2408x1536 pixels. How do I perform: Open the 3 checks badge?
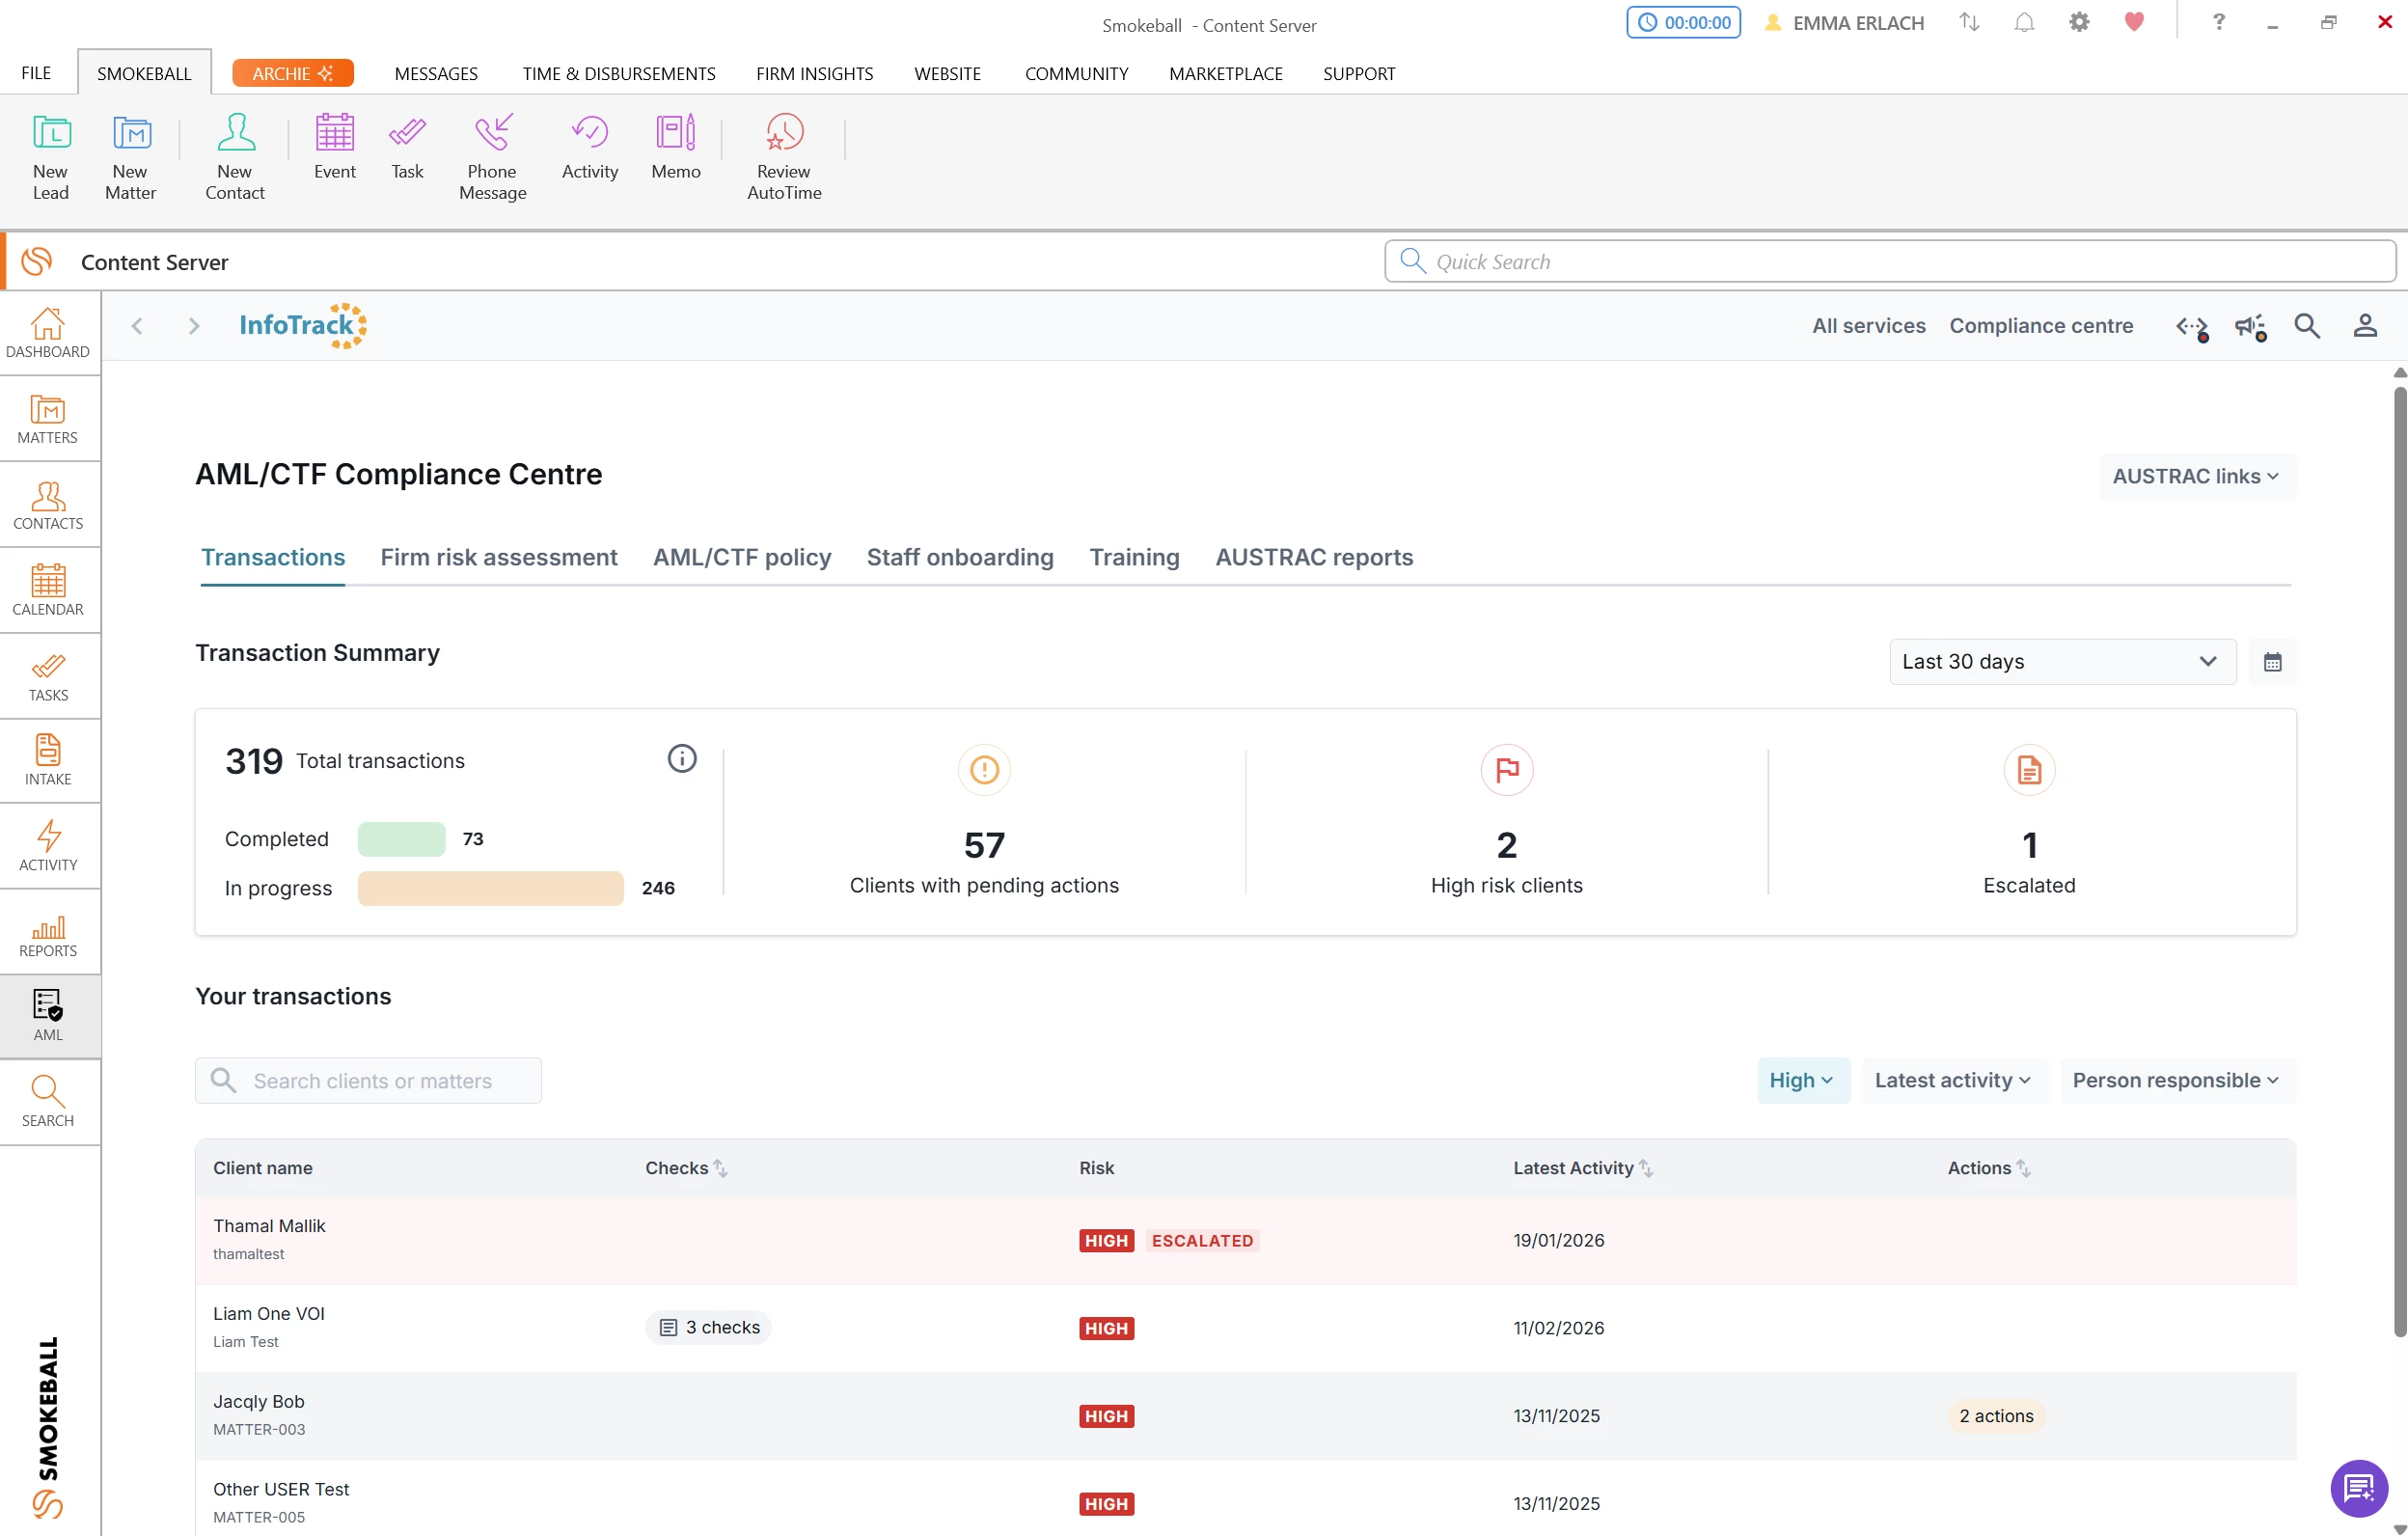click(x=709, y=1328)
